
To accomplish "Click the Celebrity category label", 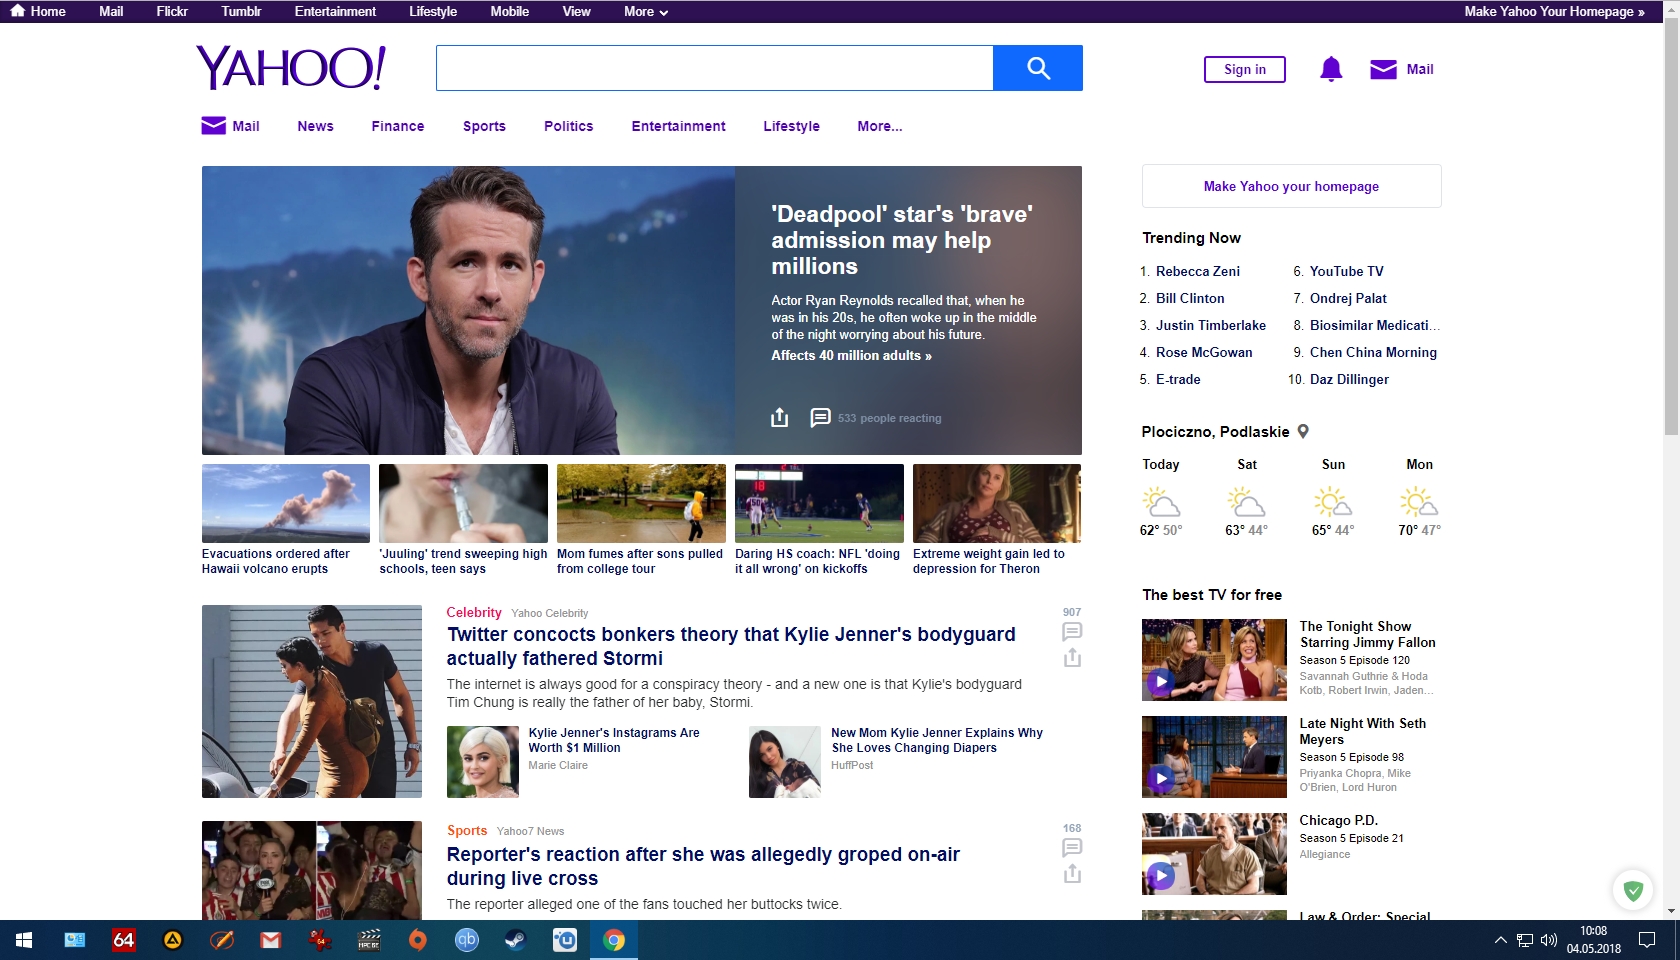I will point(474,612).
